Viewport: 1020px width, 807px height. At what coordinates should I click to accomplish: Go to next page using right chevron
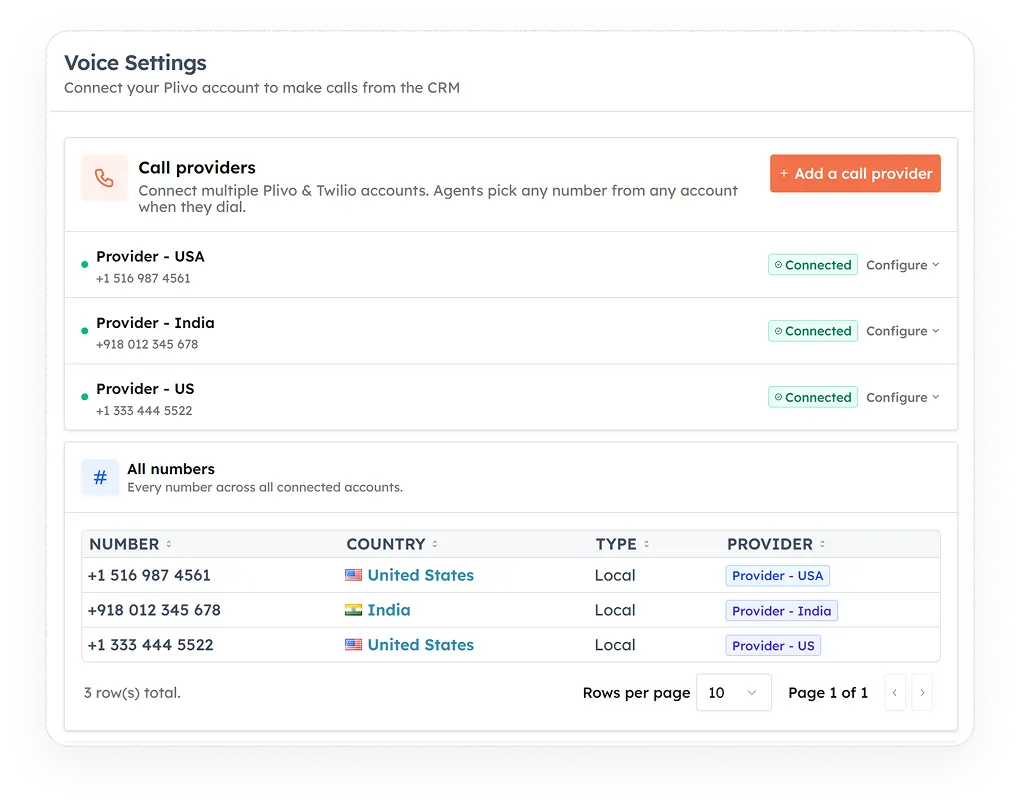pyautogui.click(x=922, y=693)
